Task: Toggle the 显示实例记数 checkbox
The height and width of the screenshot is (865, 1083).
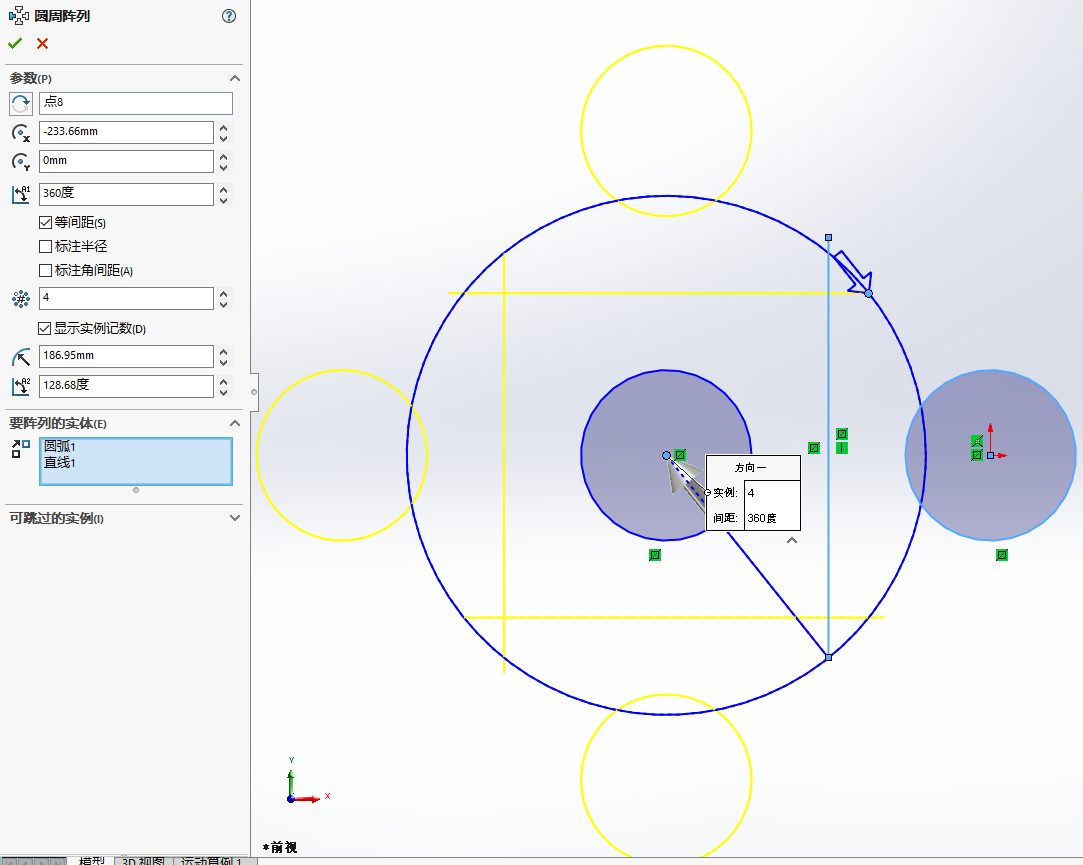Action: [46, 328]
